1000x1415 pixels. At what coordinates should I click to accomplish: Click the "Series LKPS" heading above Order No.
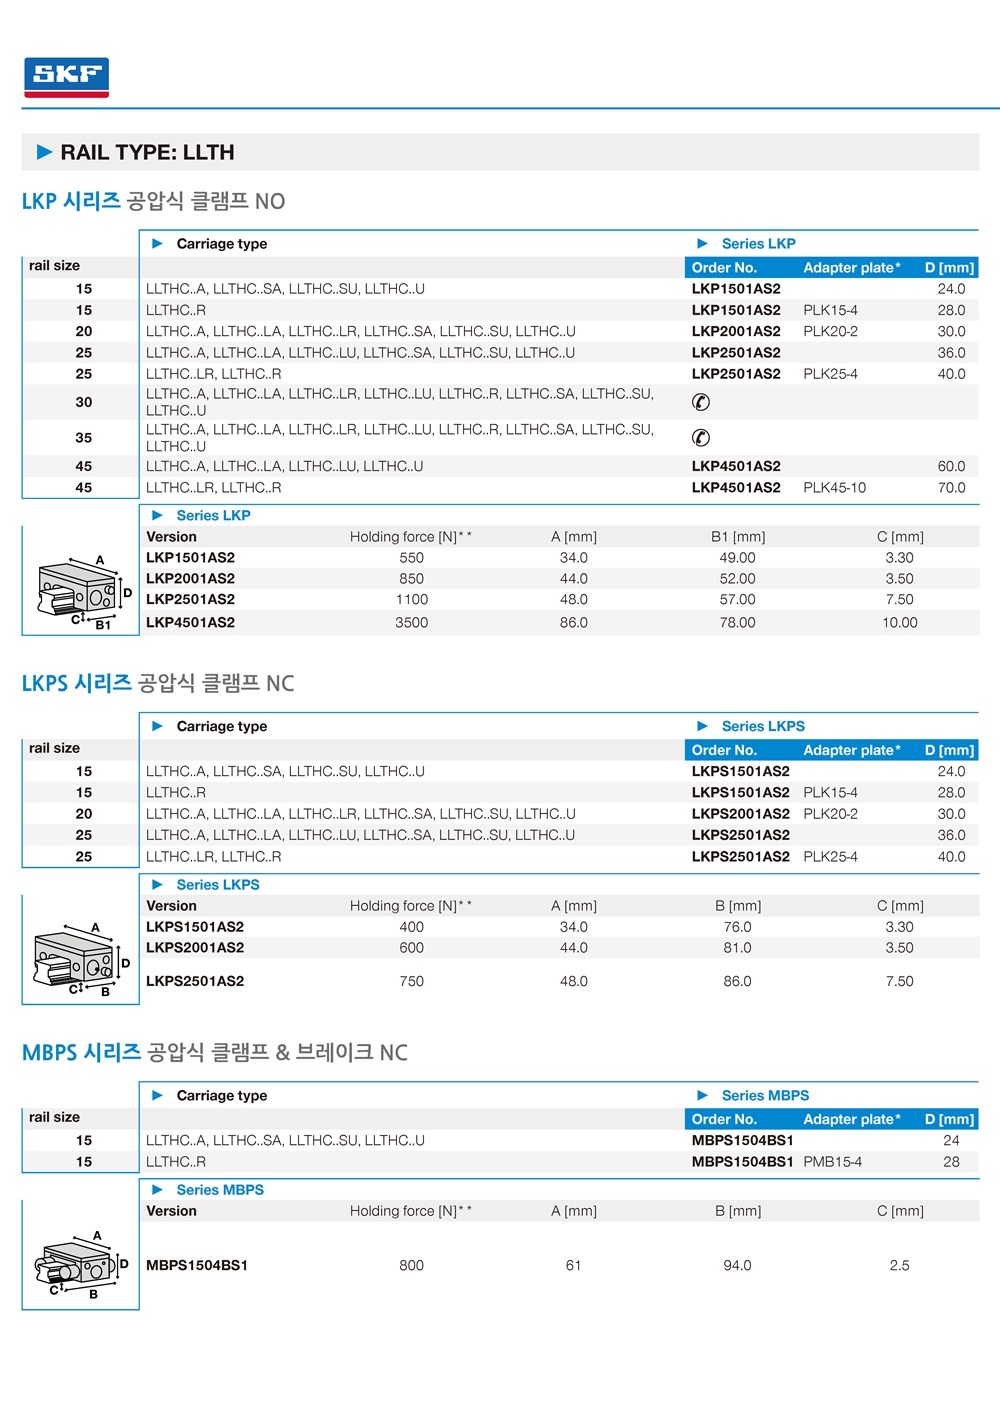[x=763, y=726]
